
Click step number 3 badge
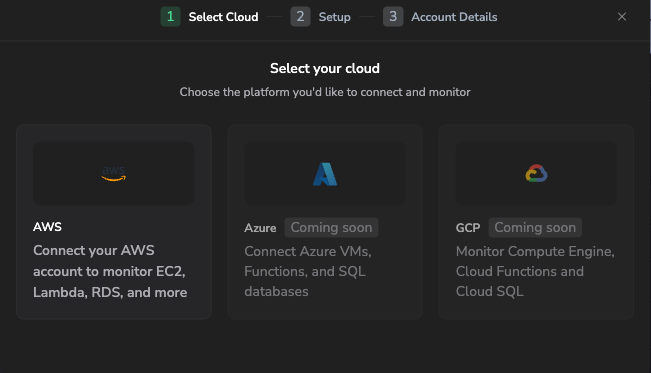click(393, 17)
